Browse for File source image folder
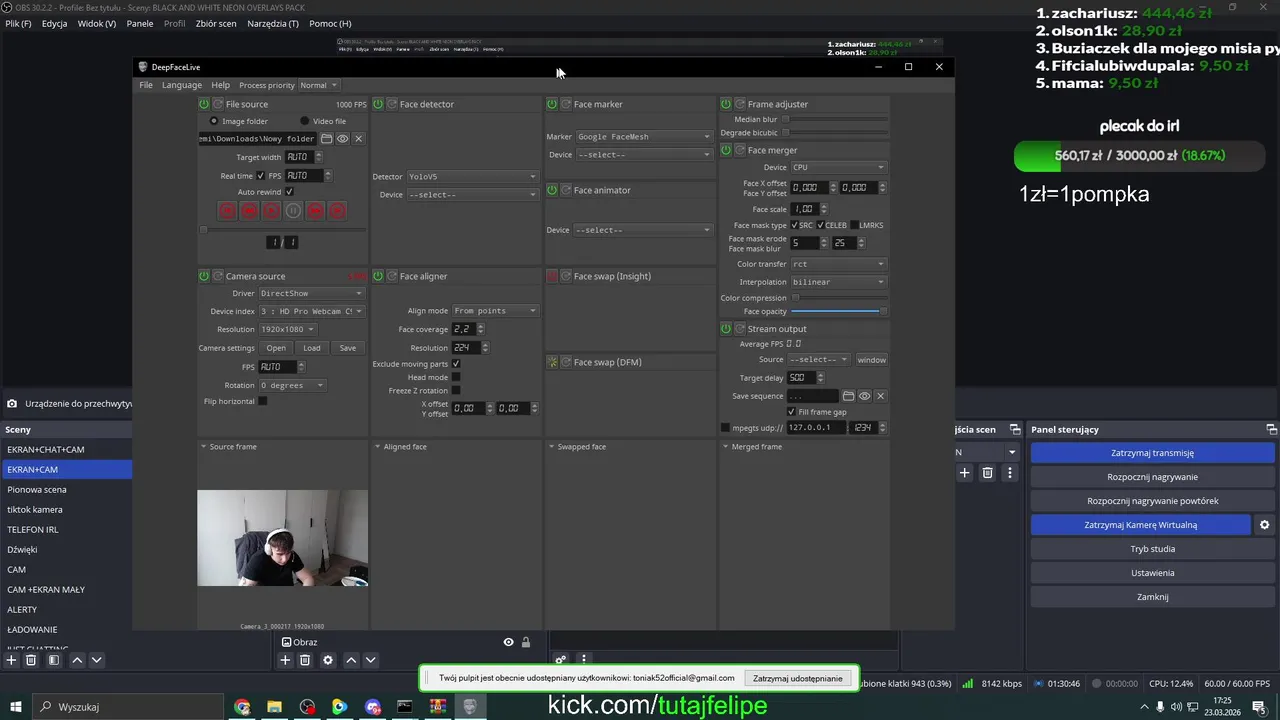This screenshot has width=1280, height=720. tap(327, 139)
